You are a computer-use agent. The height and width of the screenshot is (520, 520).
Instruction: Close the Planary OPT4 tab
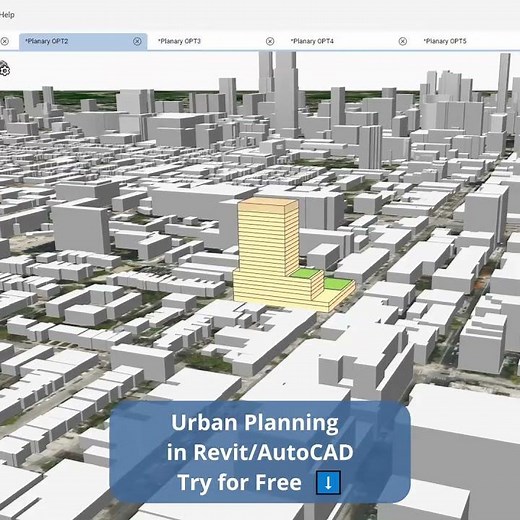coord(403,41)
